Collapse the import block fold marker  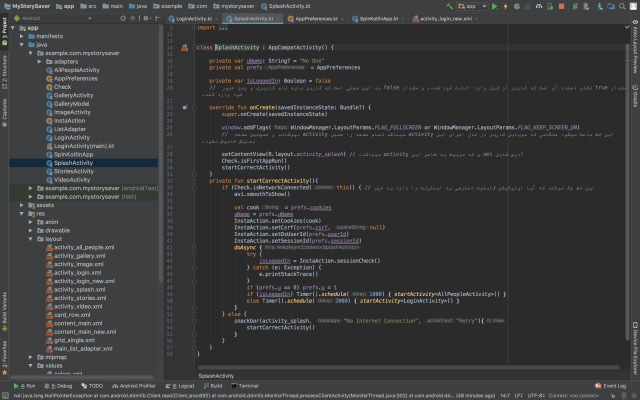coord(194,27)
